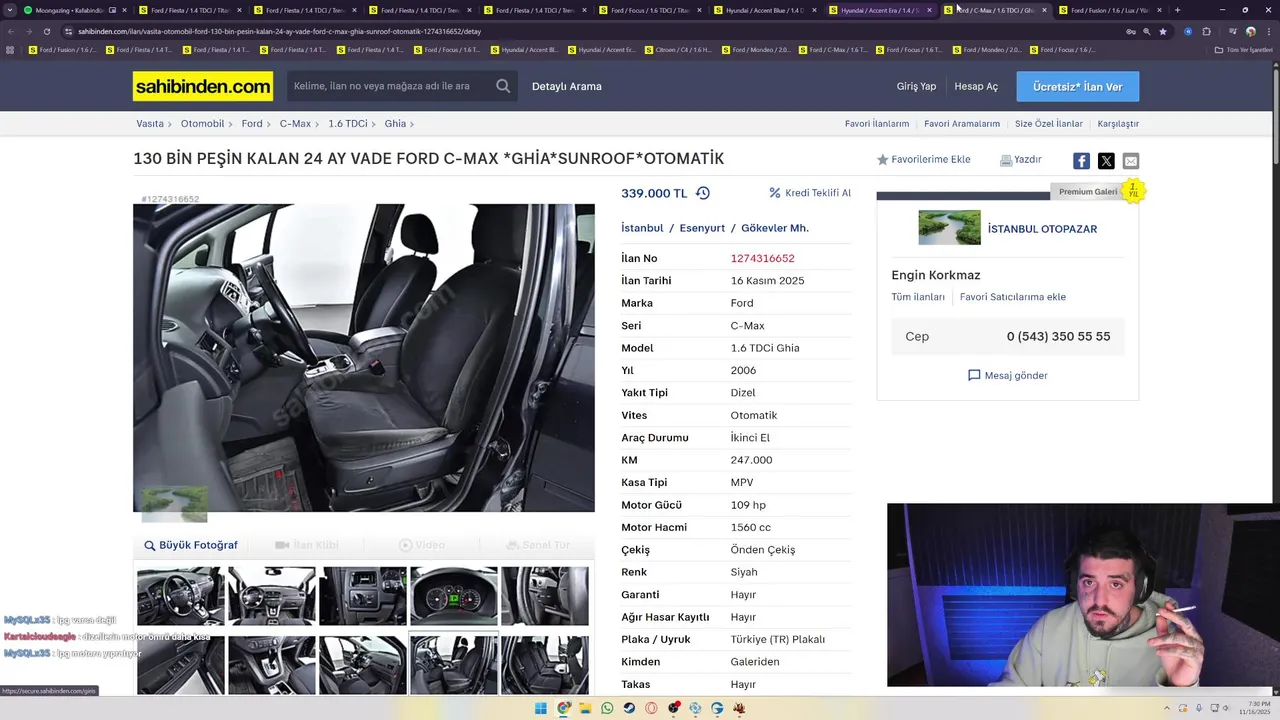The width and height of the screenshot is (1280, 720).
Task: Open Steam from the taskbar
Action: [x=629, y=708]
